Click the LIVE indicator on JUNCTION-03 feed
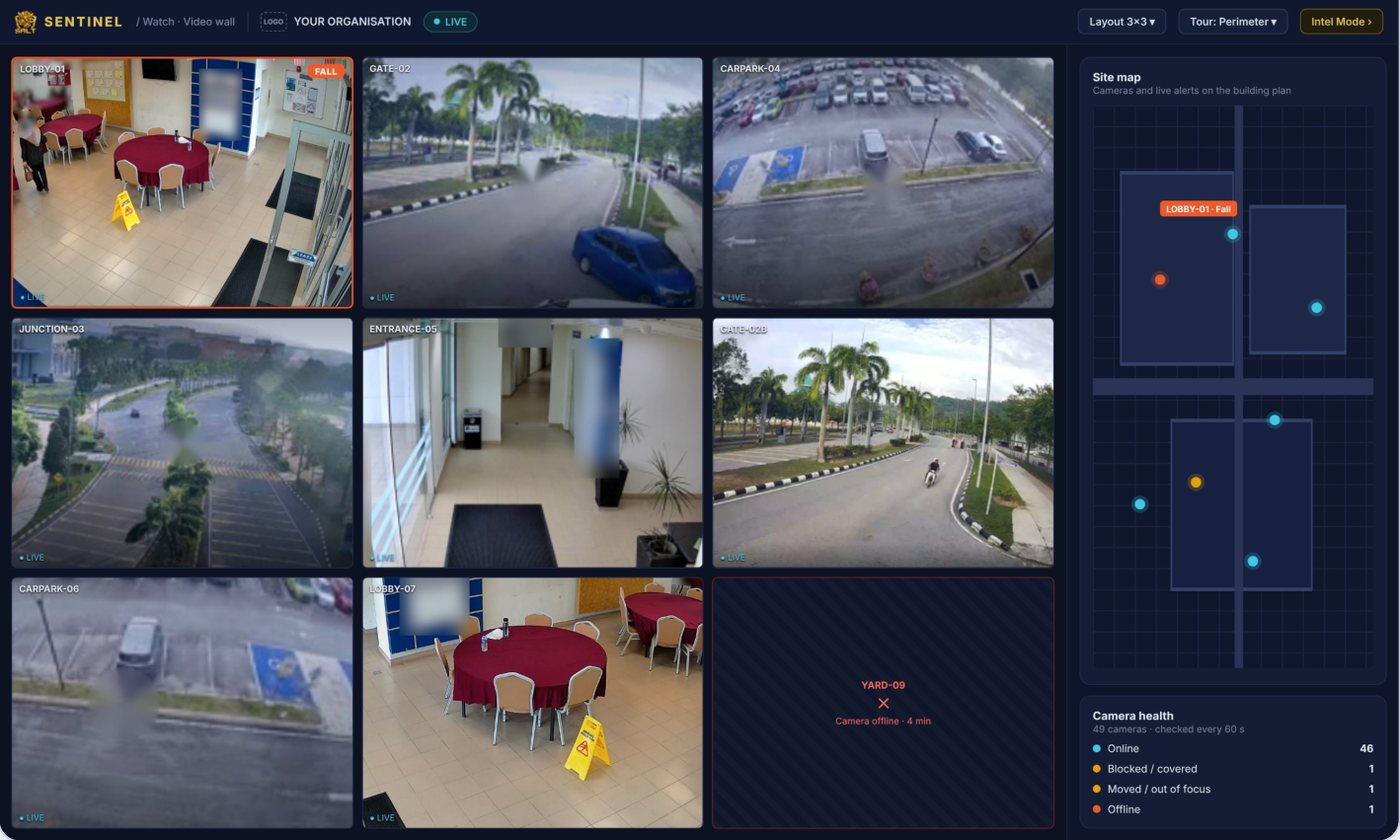Viewport: 1400px width, 840px height. (x=31, y=557)
